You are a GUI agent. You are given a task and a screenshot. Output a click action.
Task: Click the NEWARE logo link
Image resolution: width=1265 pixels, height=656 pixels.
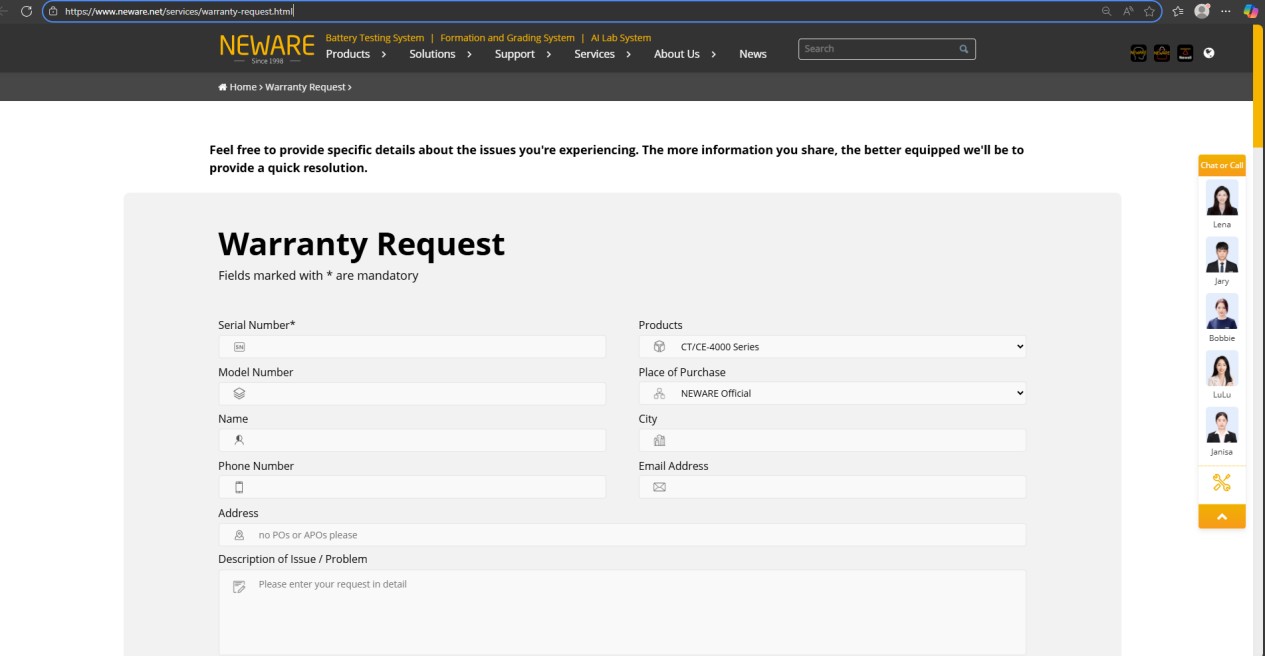(266, 47)
